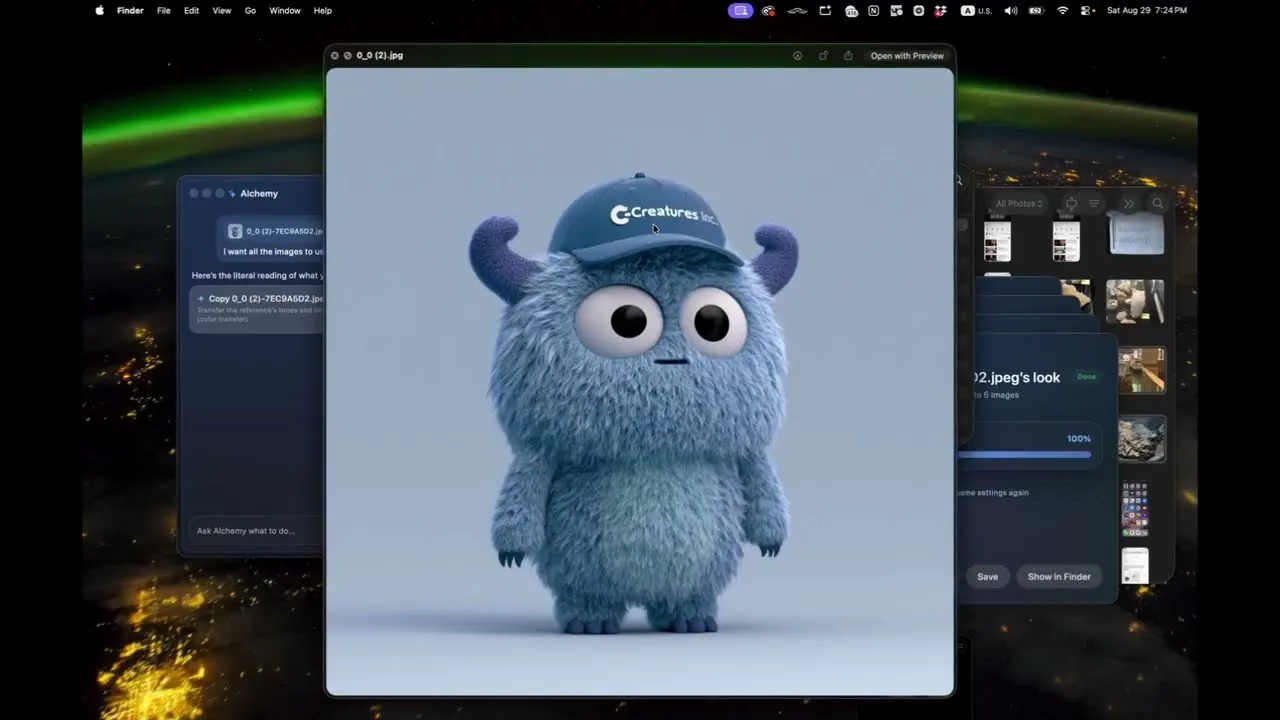1280x720 pixels.
Task: Click the green Done status label
Action: (x=1086, y=377)
